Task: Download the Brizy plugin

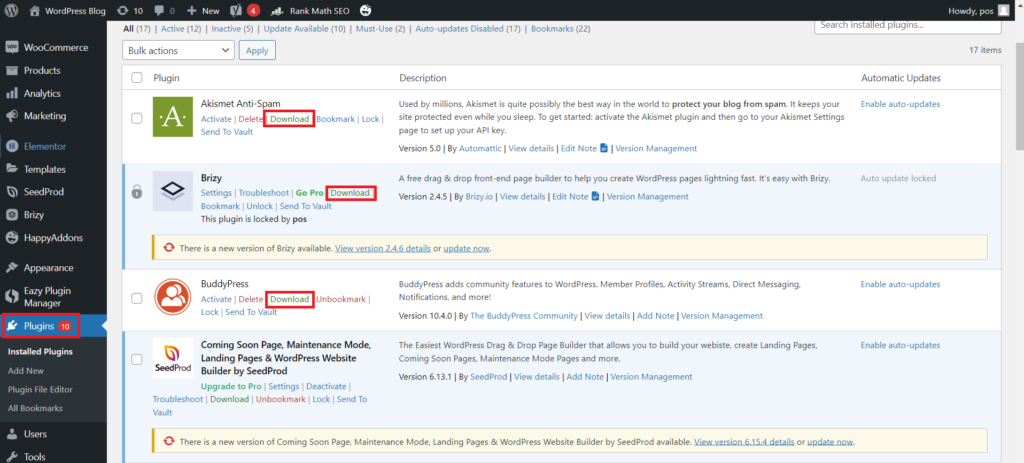Action: pos(350,193)
